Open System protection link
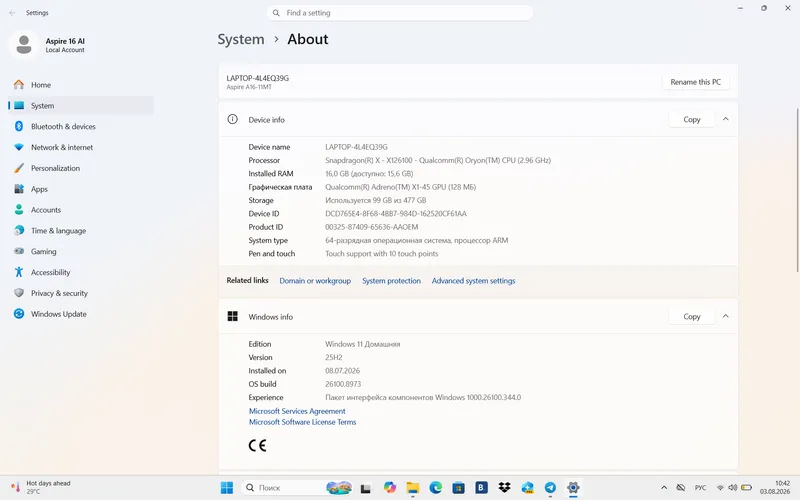 point(391,281)
